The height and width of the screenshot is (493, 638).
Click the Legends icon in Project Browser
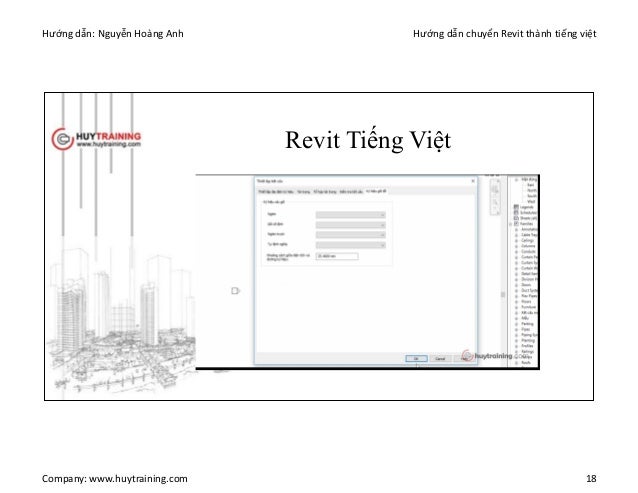516,207
